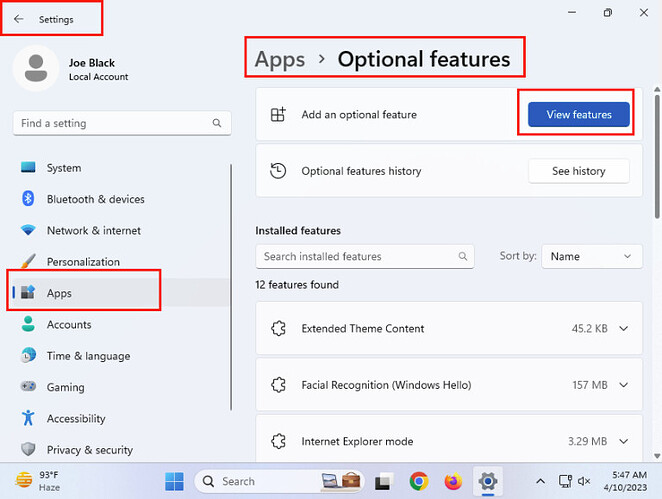Open Task View on the taskbar

click(x=384, y=481)
